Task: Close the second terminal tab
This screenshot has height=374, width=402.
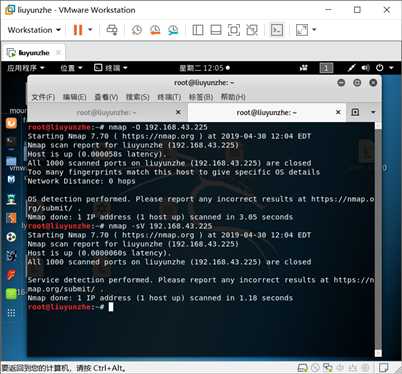Action: 338,112
